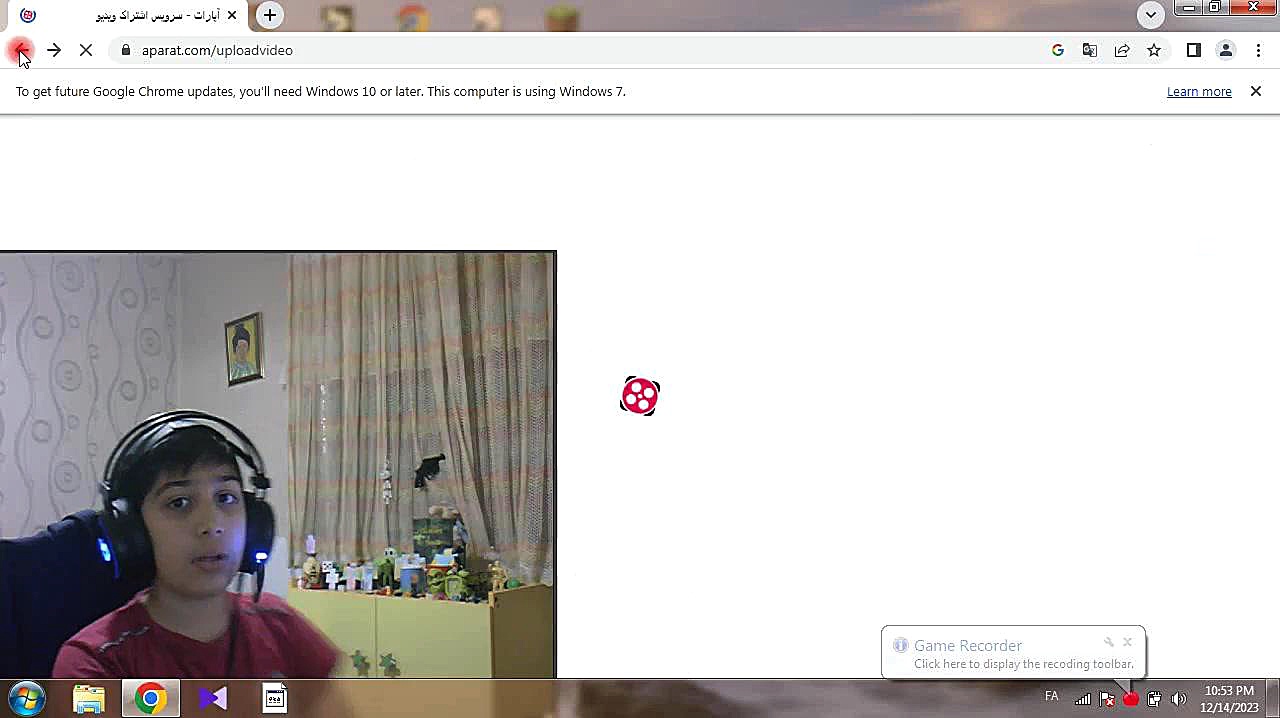
Task: Open Chrome's three-dot menu
Action: point(1259,50)
